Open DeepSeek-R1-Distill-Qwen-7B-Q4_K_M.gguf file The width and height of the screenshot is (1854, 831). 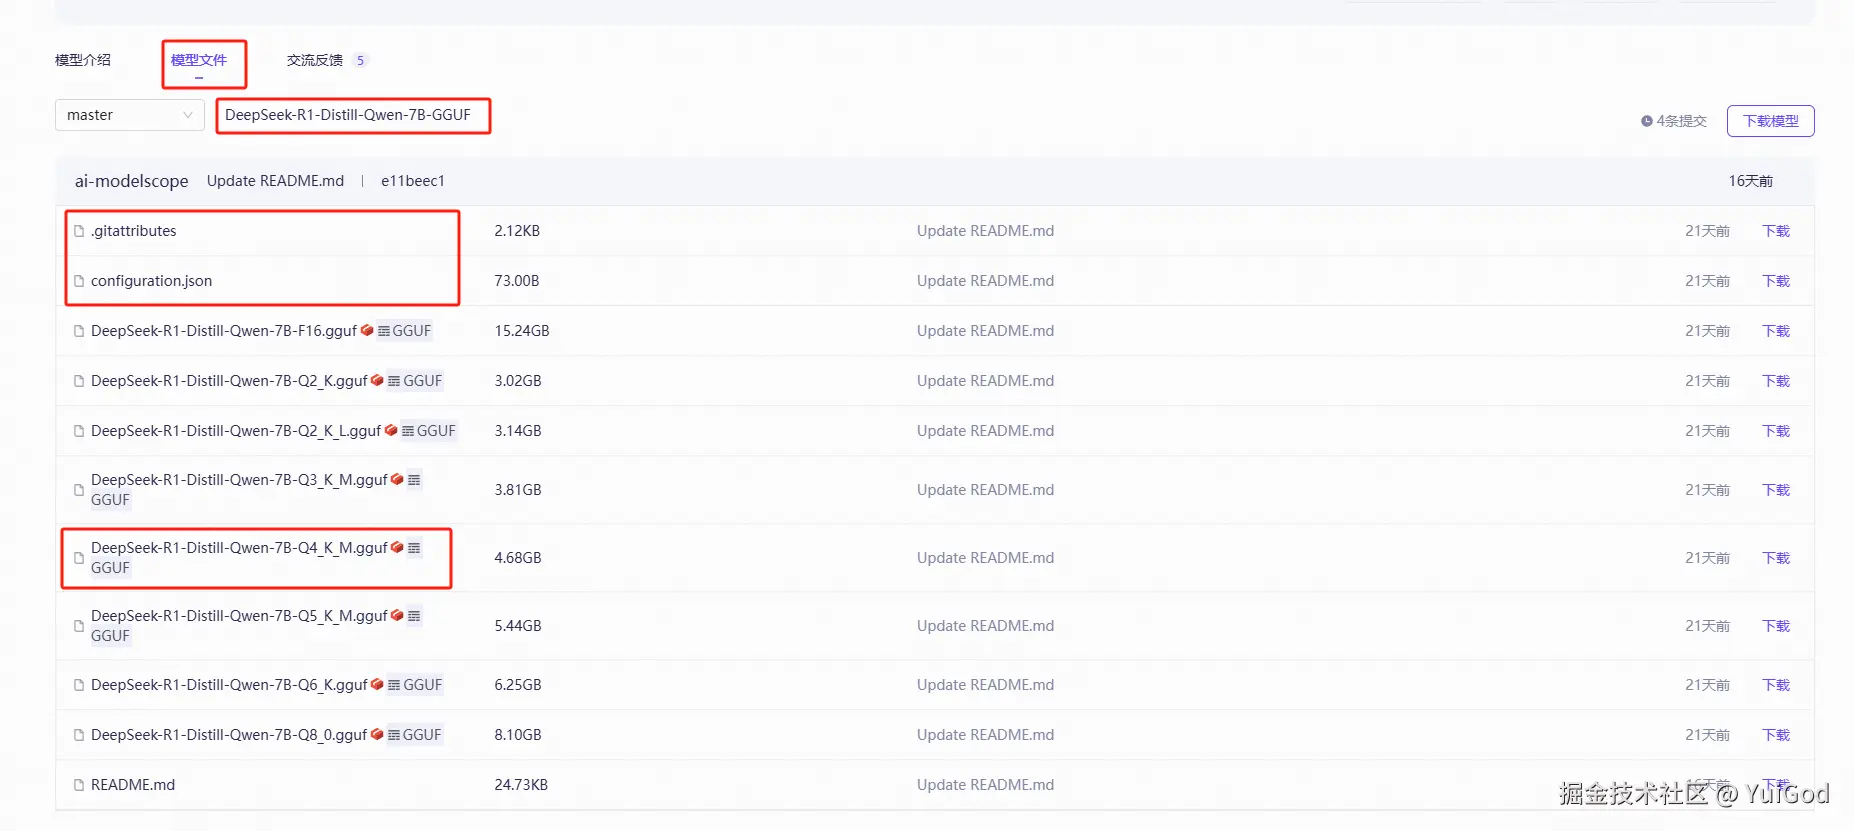[x=239, y=548]
